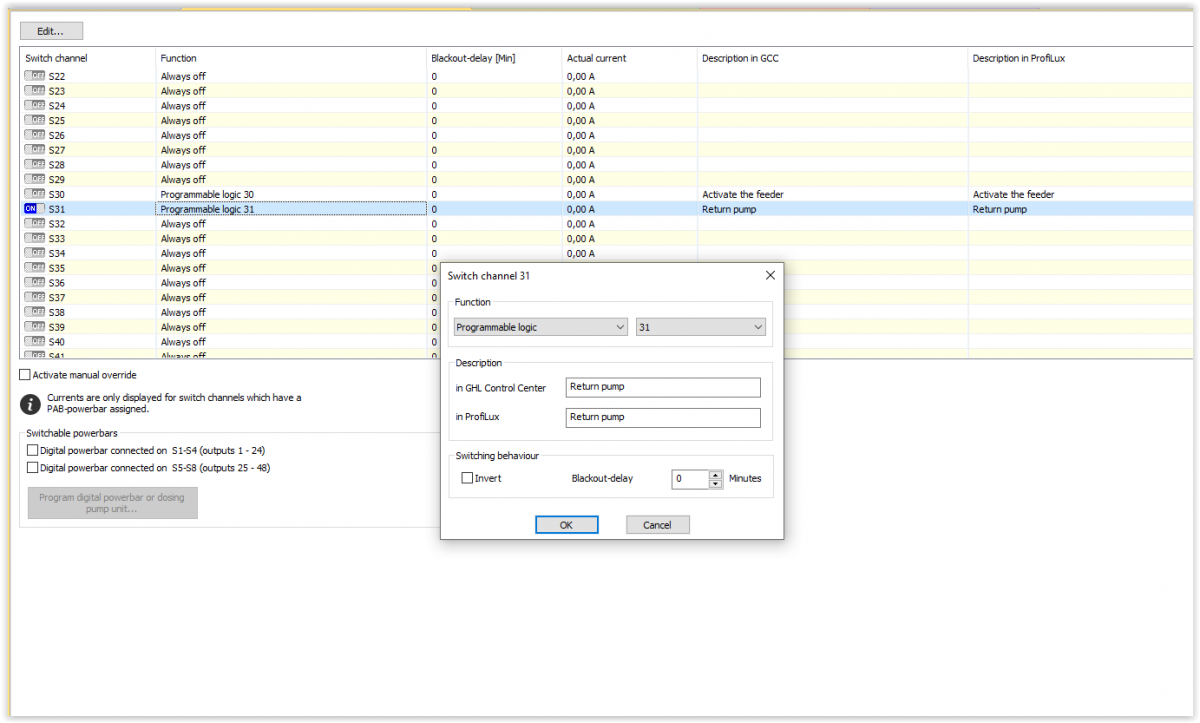The image size is (1200, 723).
Task: Click the 'in ProfiLux' description field
Action: click(663, 417)
